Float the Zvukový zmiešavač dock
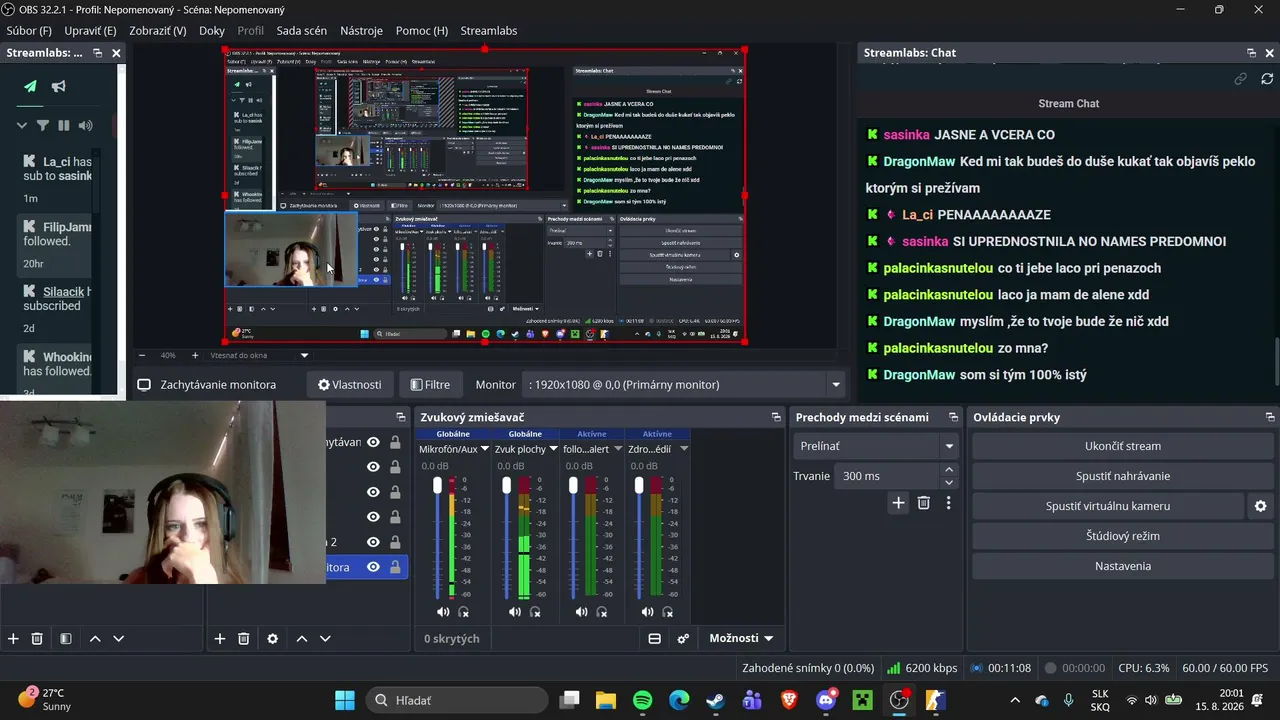This screenshot has height=720, width=1280. tap(776, 417)
